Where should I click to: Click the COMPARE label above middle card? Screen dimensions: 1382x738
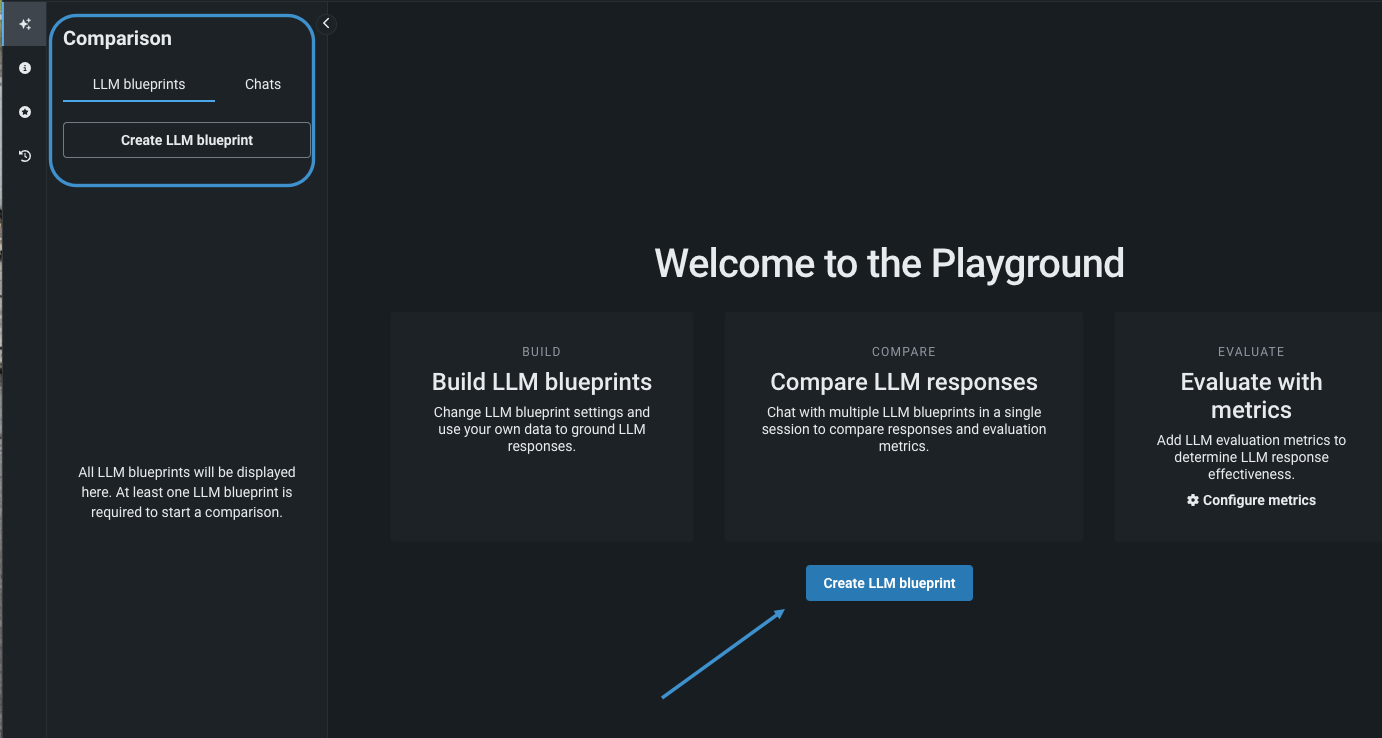click(x=904, y=352)
